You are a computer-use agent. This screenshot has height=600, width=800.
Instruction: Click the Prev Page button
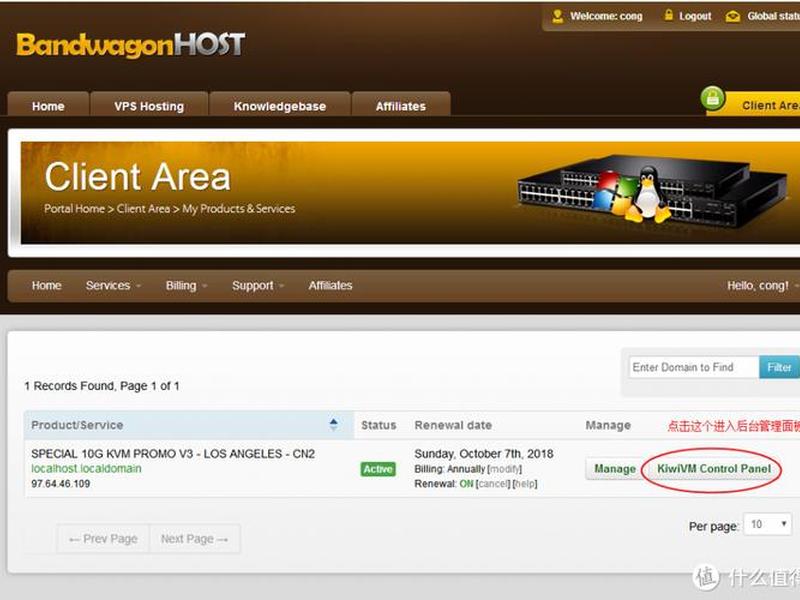click(103, 539)
